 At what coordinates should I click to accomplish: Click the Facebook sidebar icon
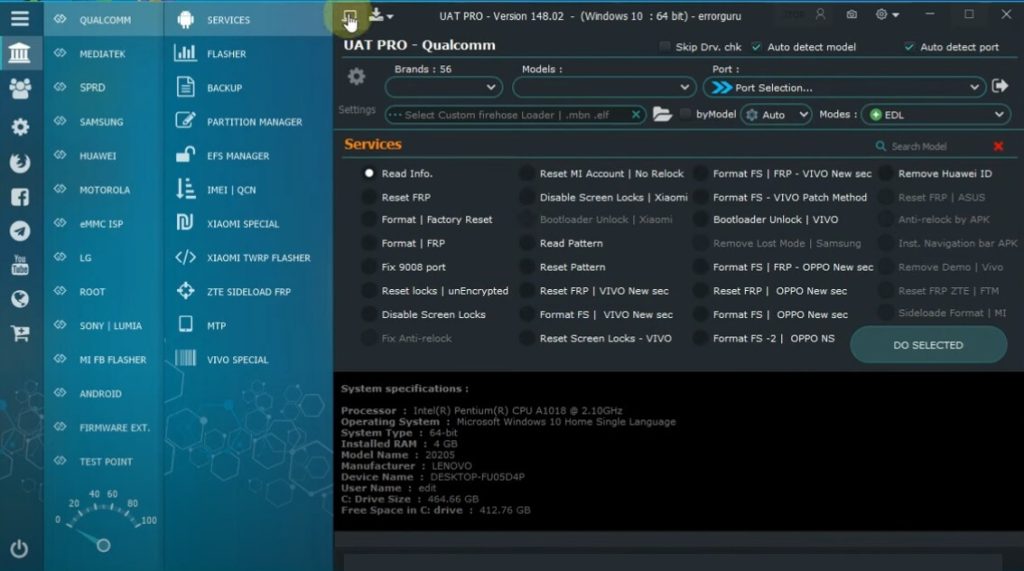click(20, 197)
